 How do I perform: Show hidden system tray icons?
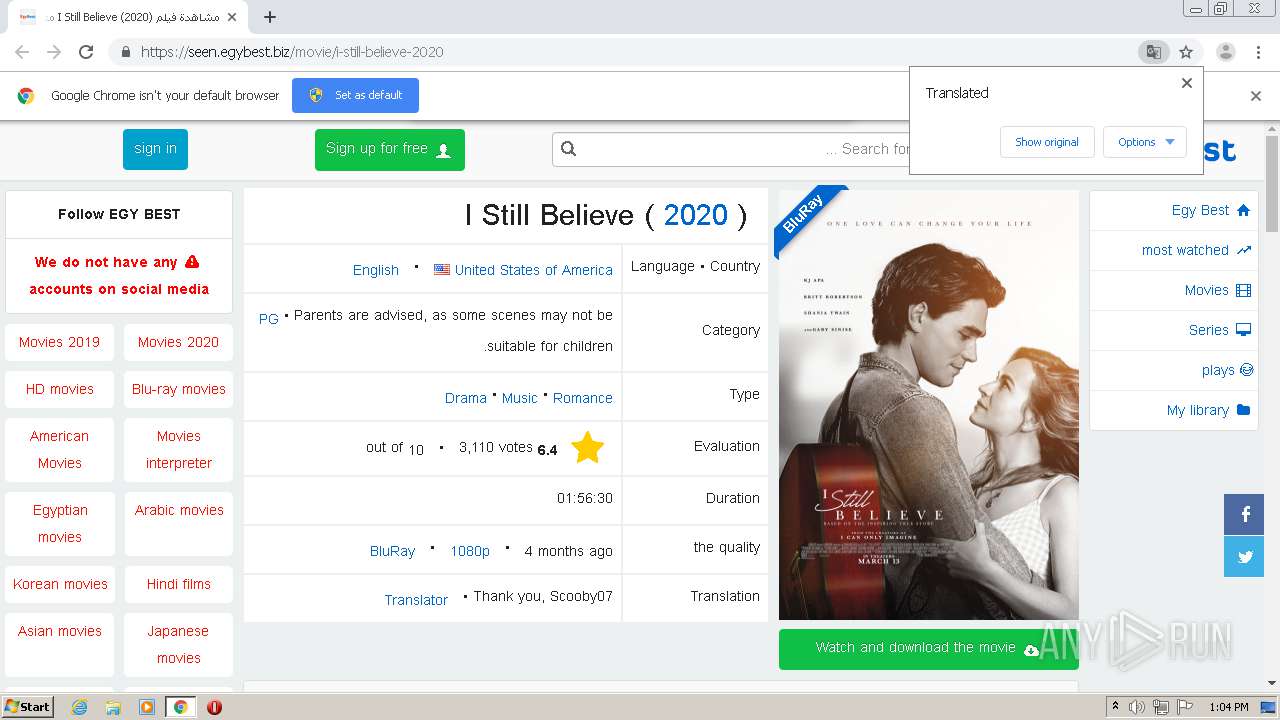[x=1115, y=707]
